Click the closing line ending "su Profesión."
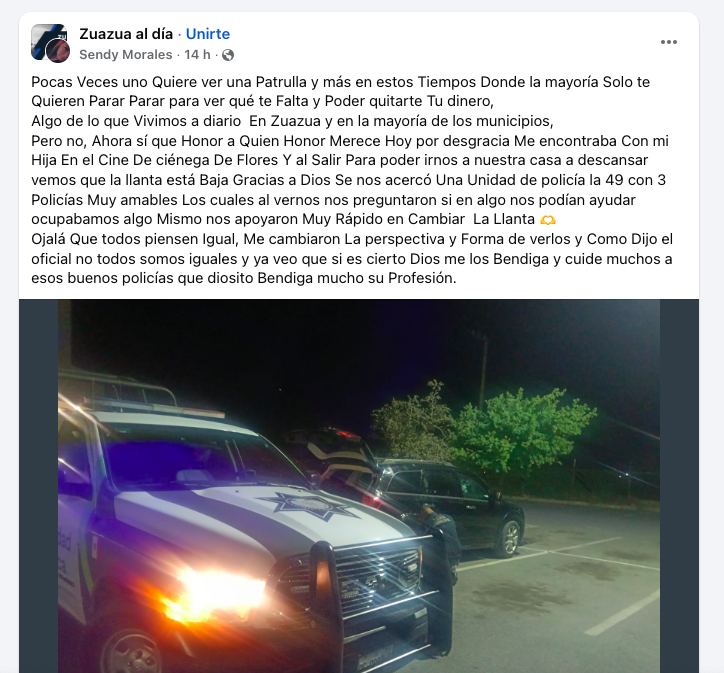 pyautogui.click(x=244, y=278)
